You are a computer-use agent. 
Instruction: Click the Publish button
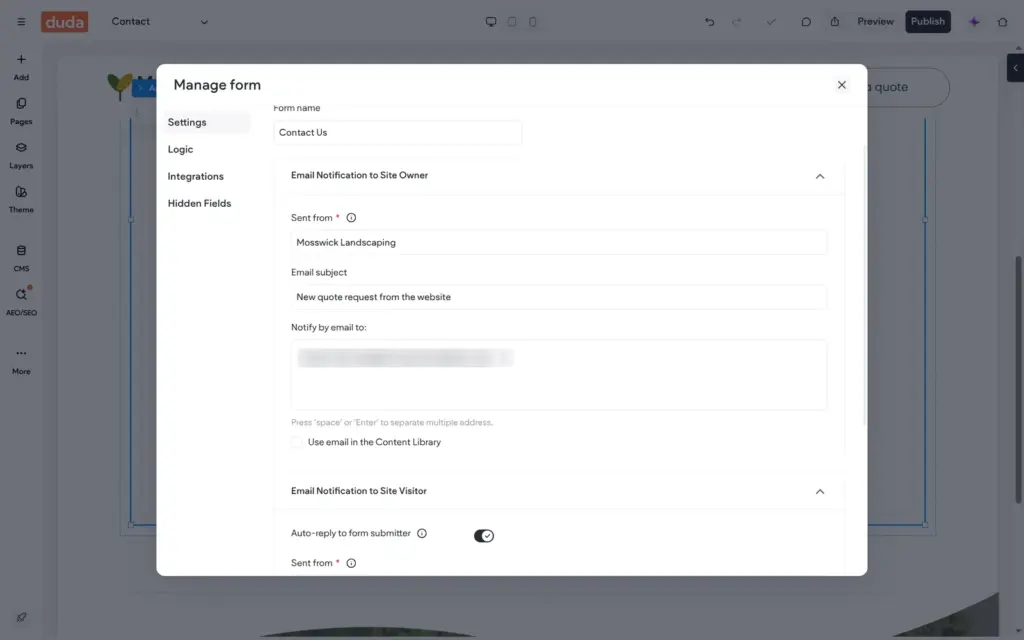pyautogui.click(x=928, y=22)
